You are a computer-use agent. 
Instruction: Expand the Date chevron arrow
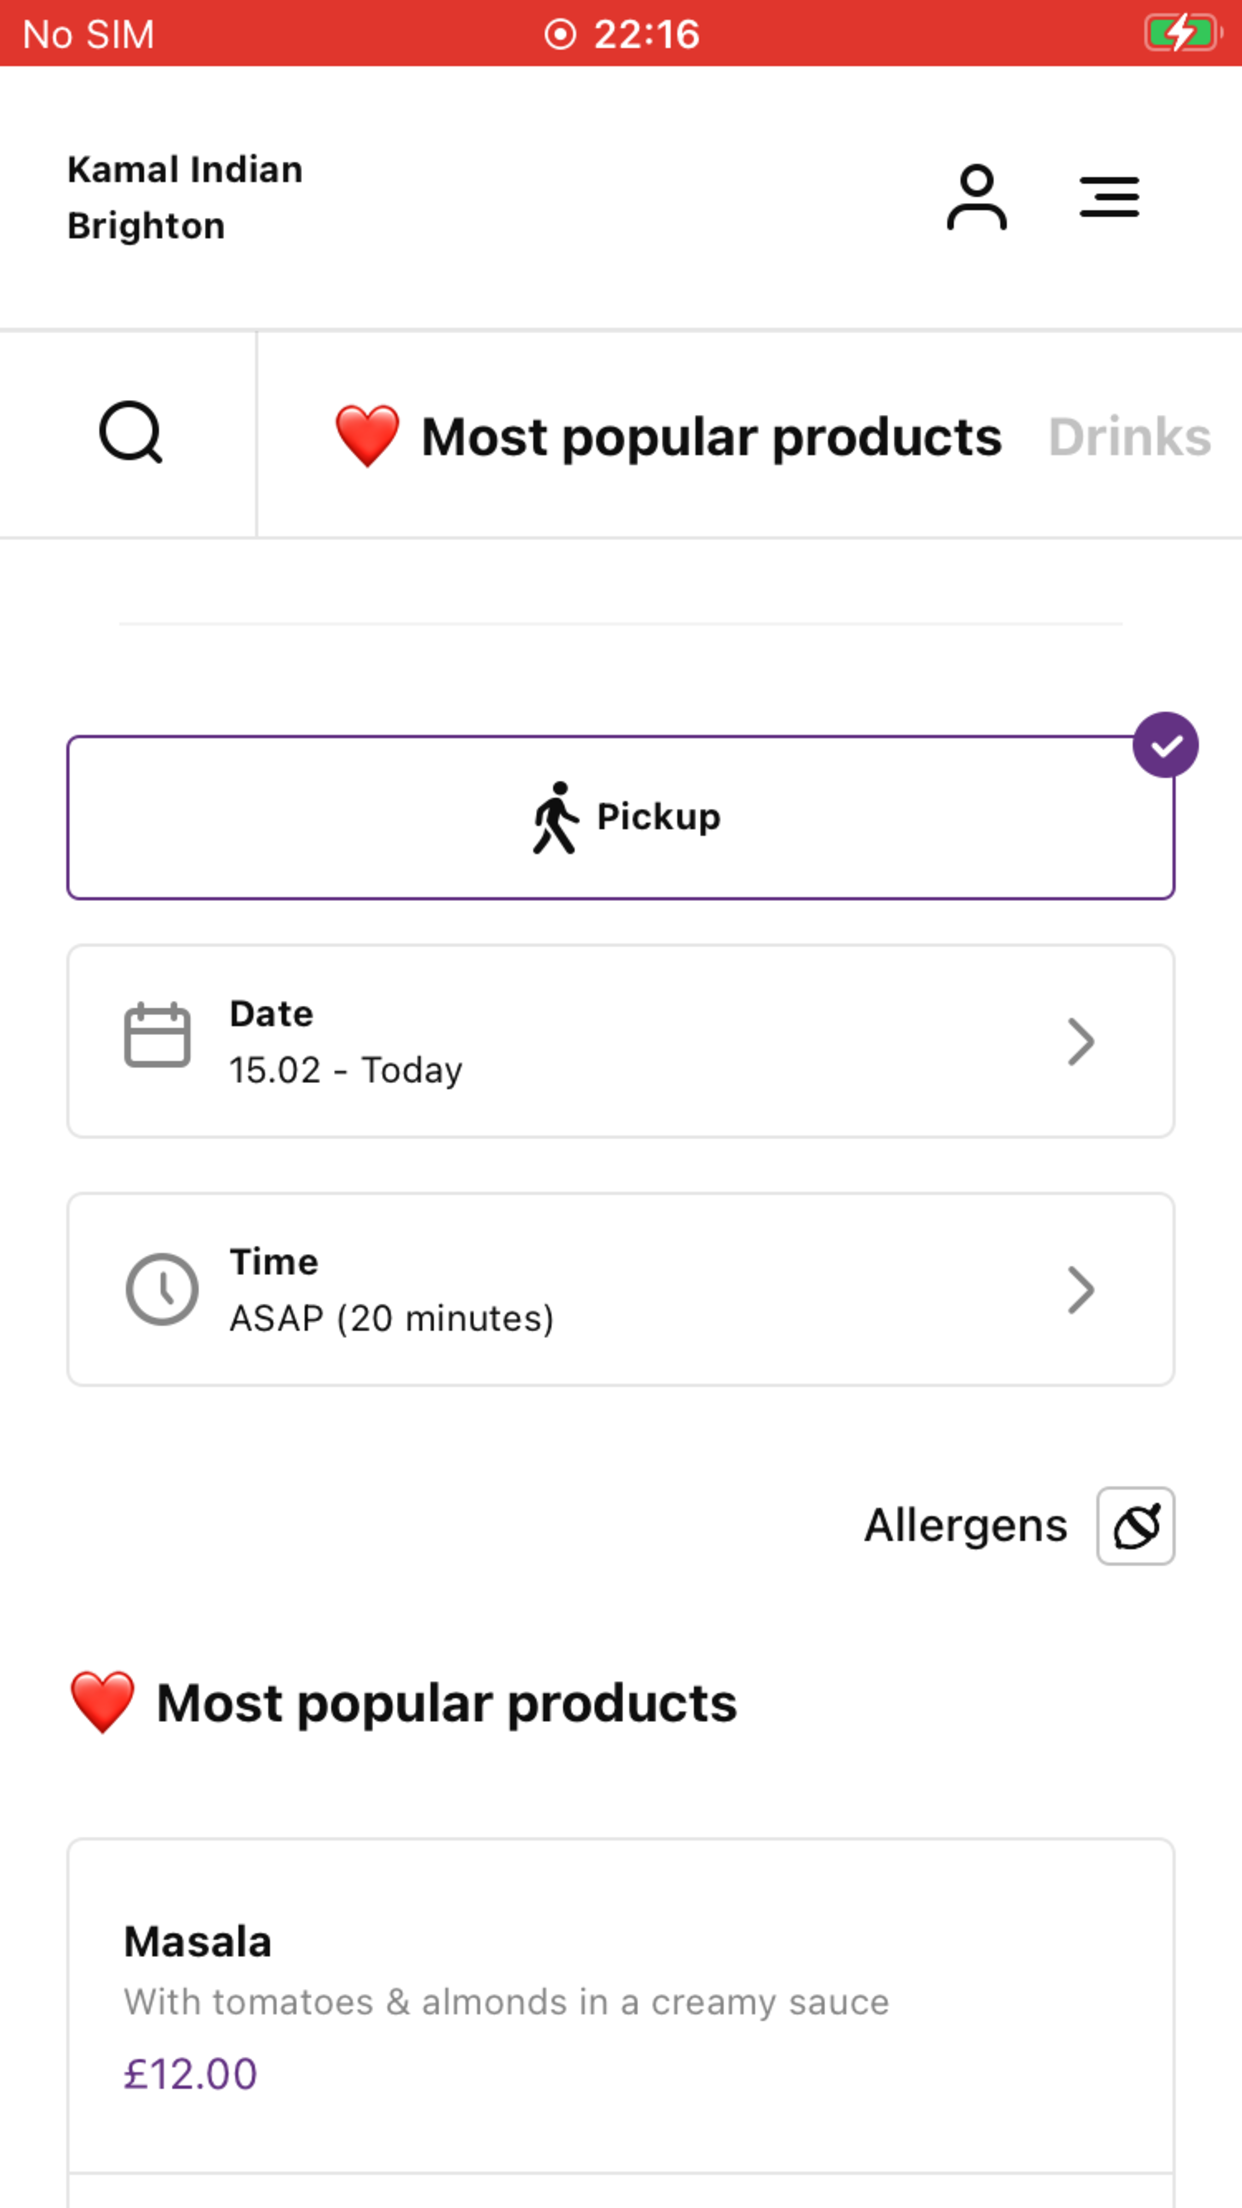pyautogui.click(x=1081, y=1042)
